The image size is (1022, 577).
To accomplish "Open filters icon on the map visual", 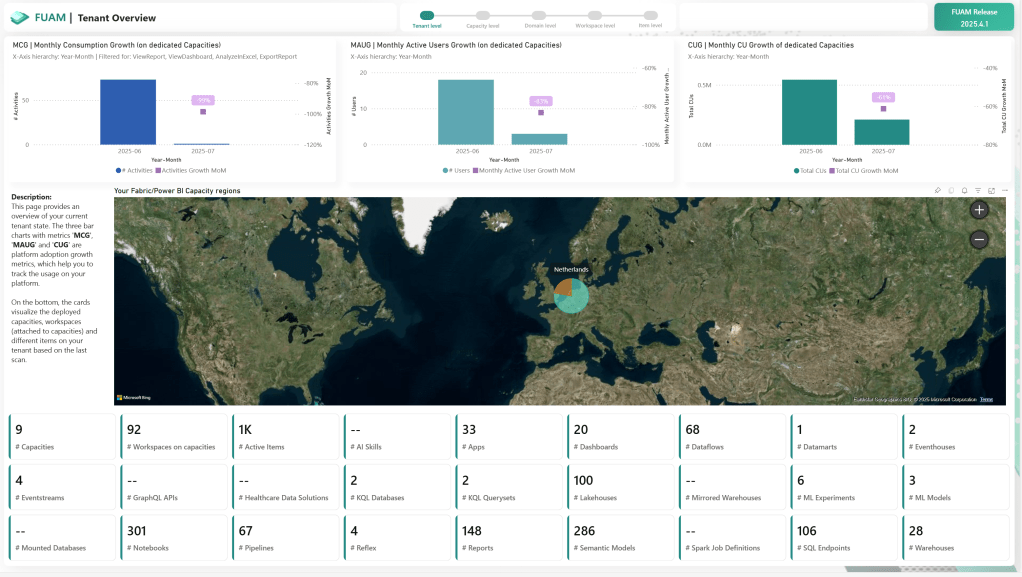I will point(978,190).
